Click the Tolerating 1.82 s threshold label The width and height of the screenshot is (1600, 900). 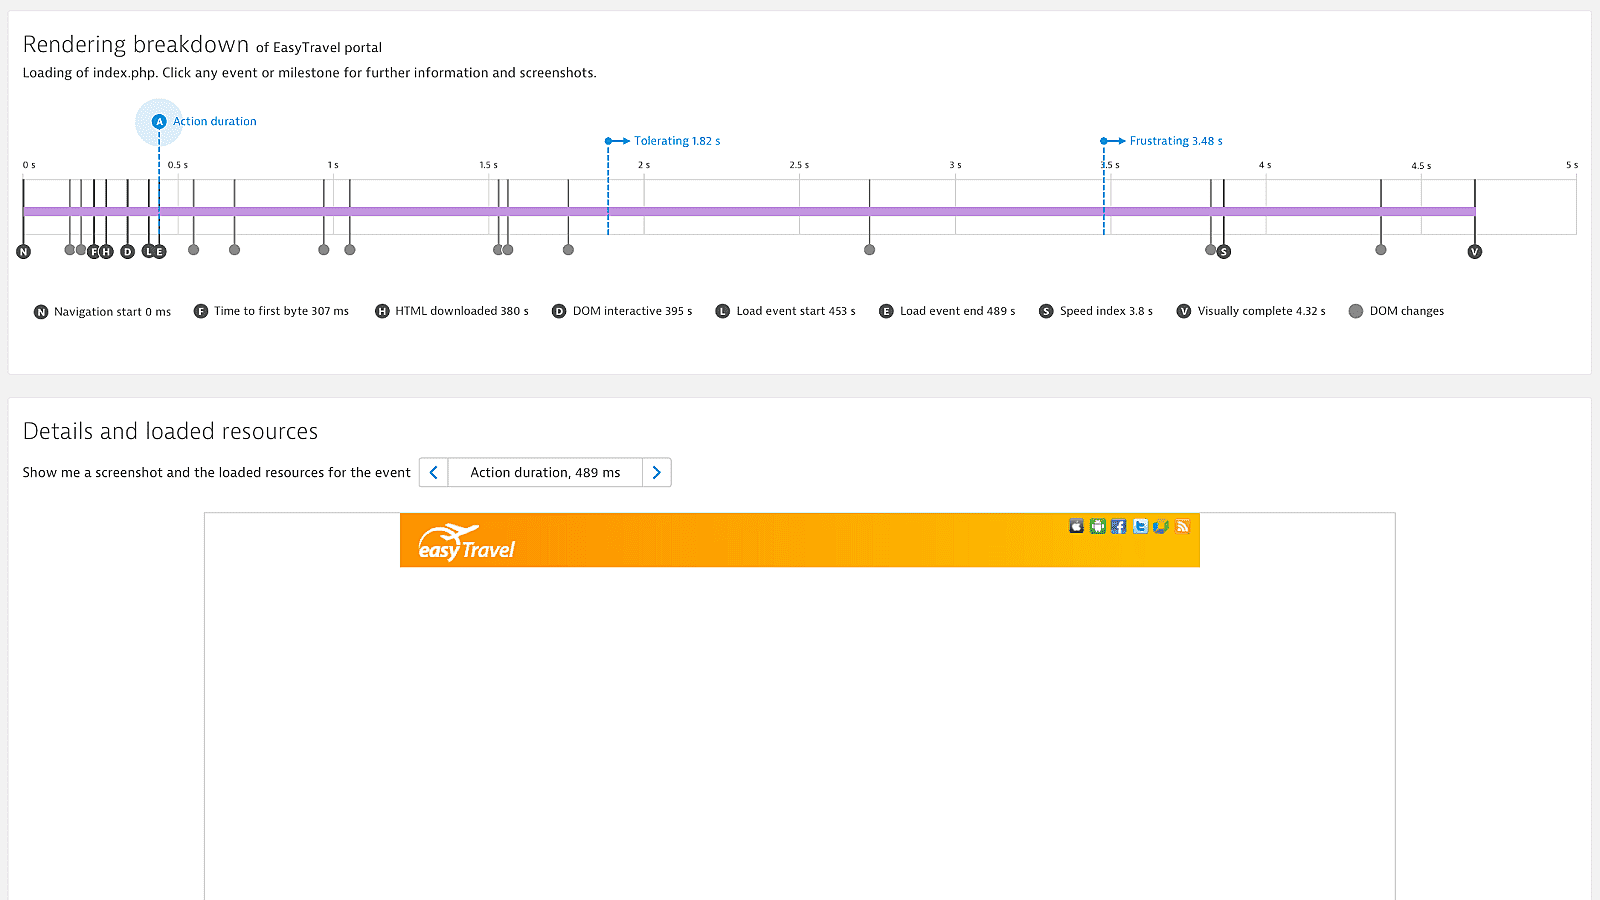pos(675,140)
